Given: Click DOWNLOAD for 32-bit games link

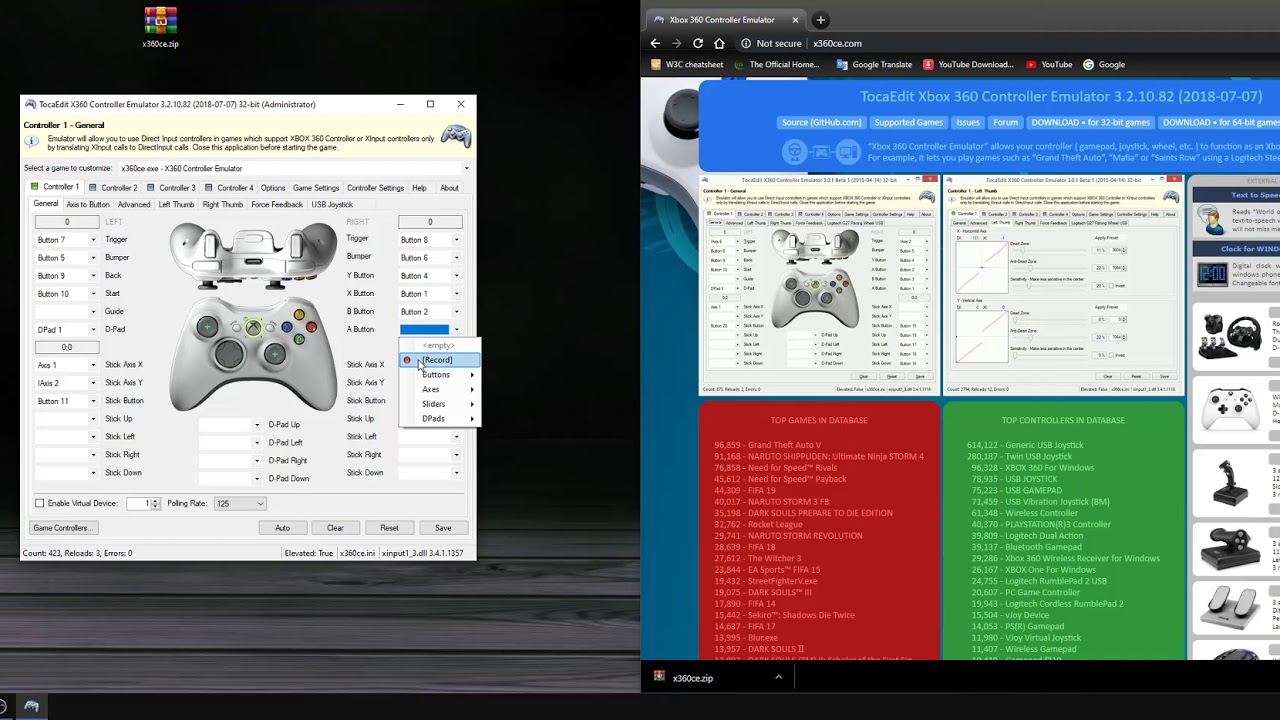Looking at the screenshot, I should (1091, 122).
